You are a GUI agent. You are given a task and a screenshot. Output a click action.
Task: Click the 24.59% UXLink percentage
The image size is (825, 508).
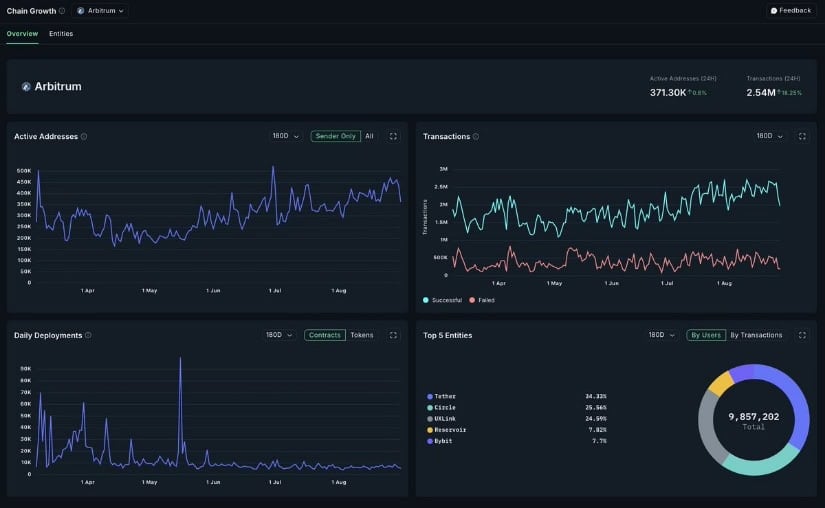[x=596, y=419]
